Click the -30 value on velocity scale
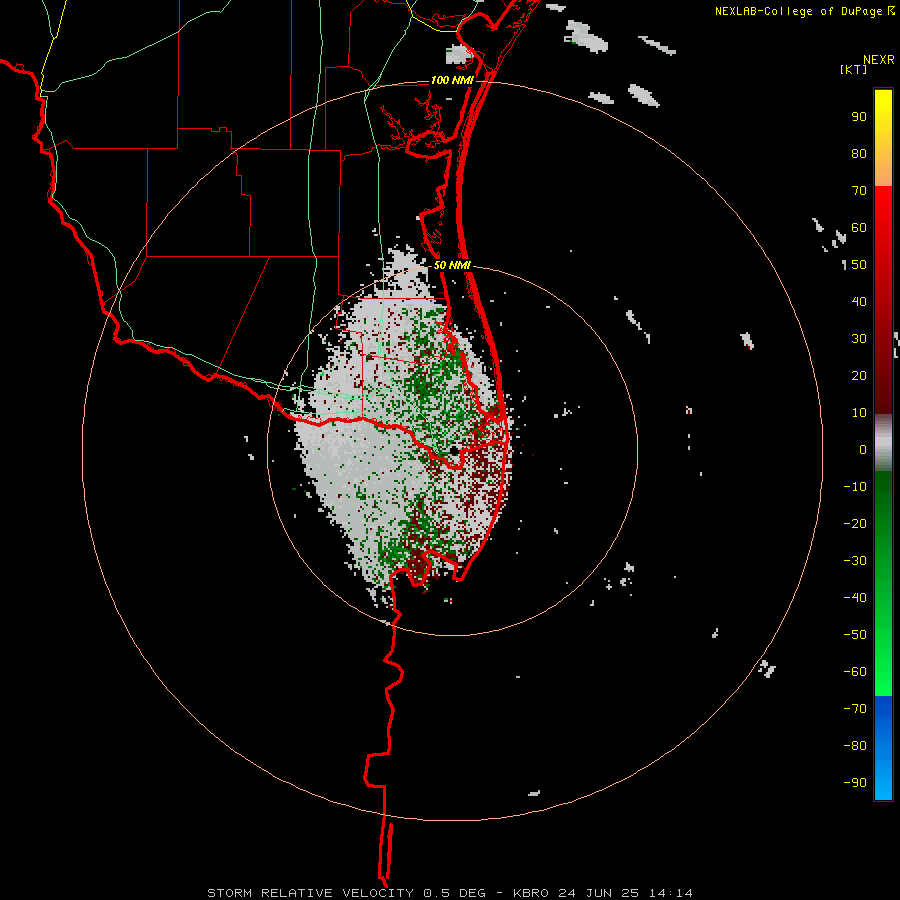Viewport: 900px width, 900px height. coord(855,561)
